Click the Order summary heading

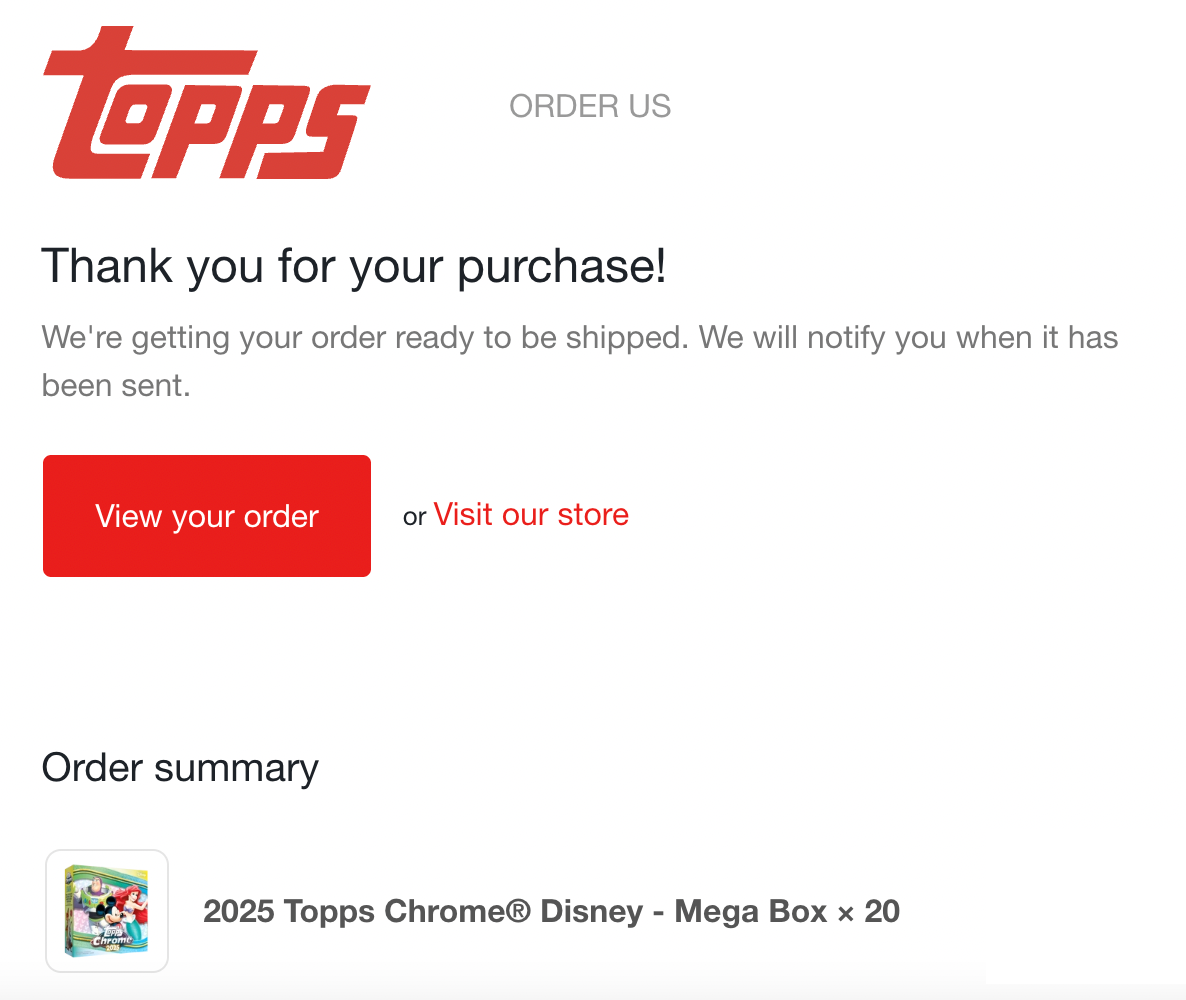[180, 769]
